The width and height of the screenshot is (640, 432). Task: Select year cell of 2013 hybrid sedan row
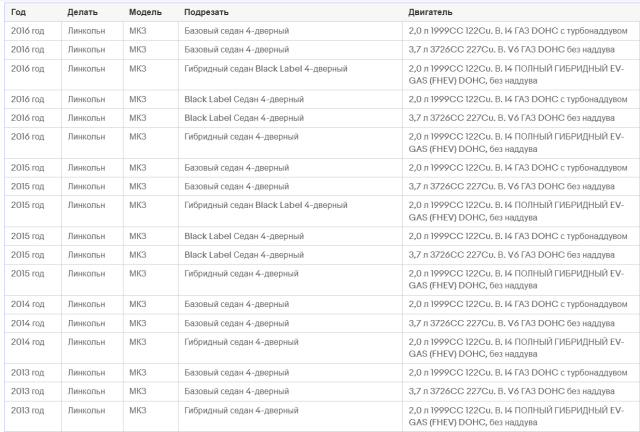tap(27, 410)
